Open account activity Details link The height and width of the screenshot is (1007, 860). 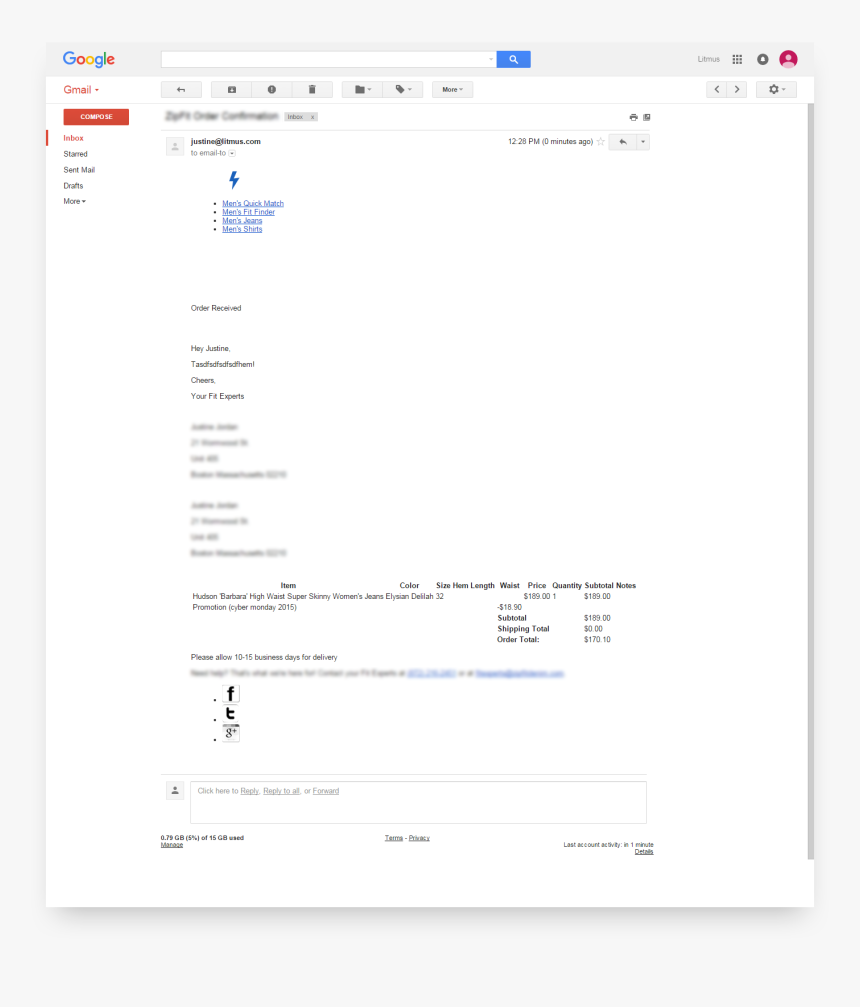coord(644,852)
